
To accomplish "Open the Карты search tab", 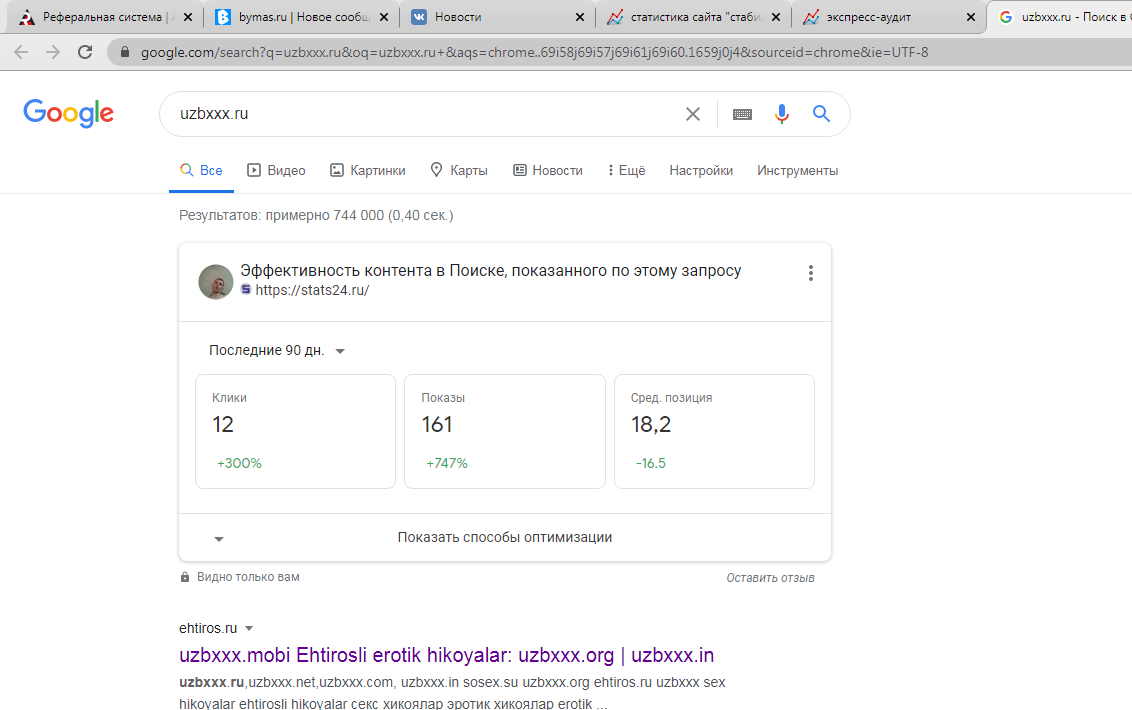I will click(458, 171).
